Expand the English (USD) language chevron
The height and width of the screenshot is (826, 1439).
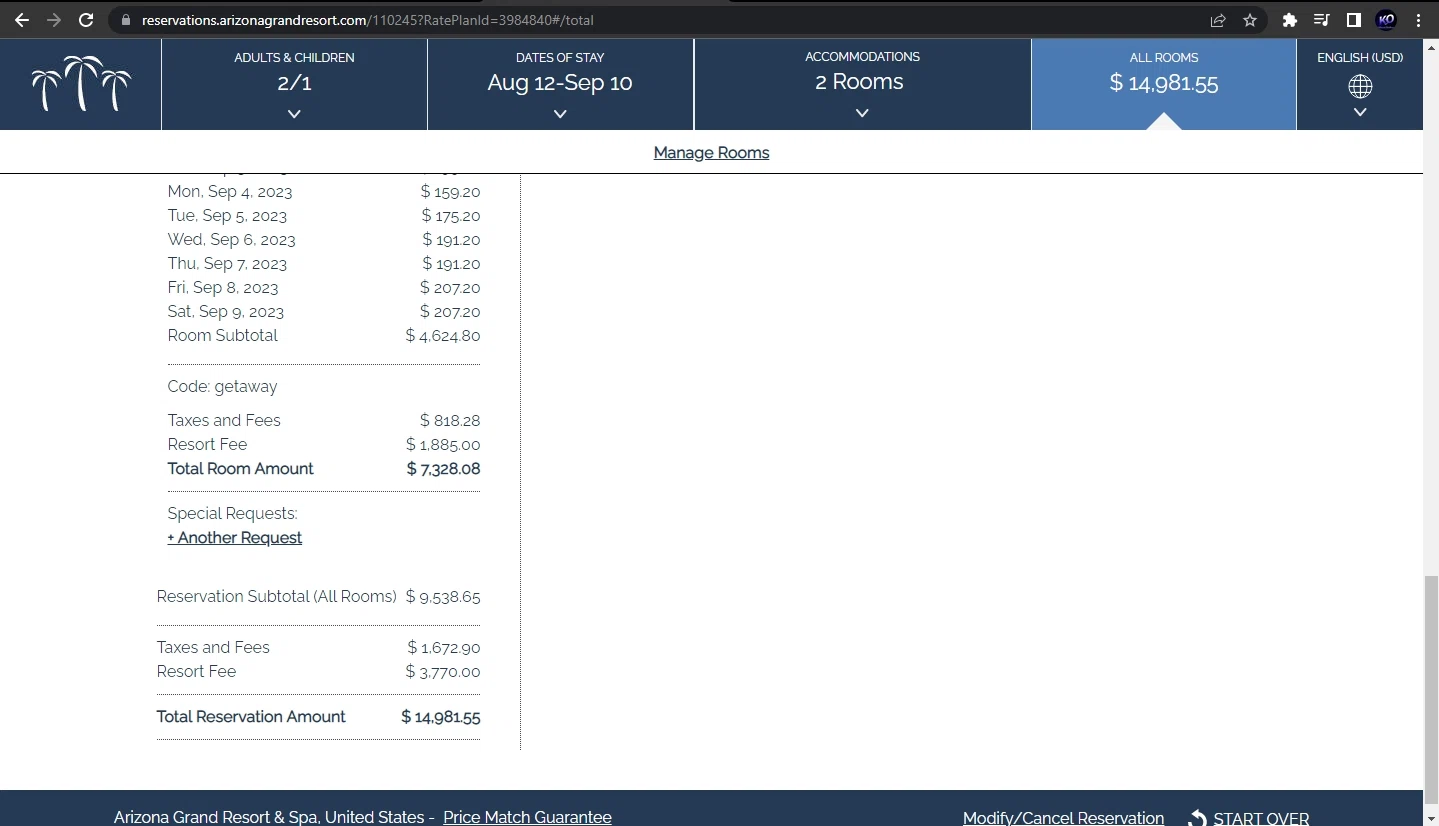click(x=1360, y=112)
